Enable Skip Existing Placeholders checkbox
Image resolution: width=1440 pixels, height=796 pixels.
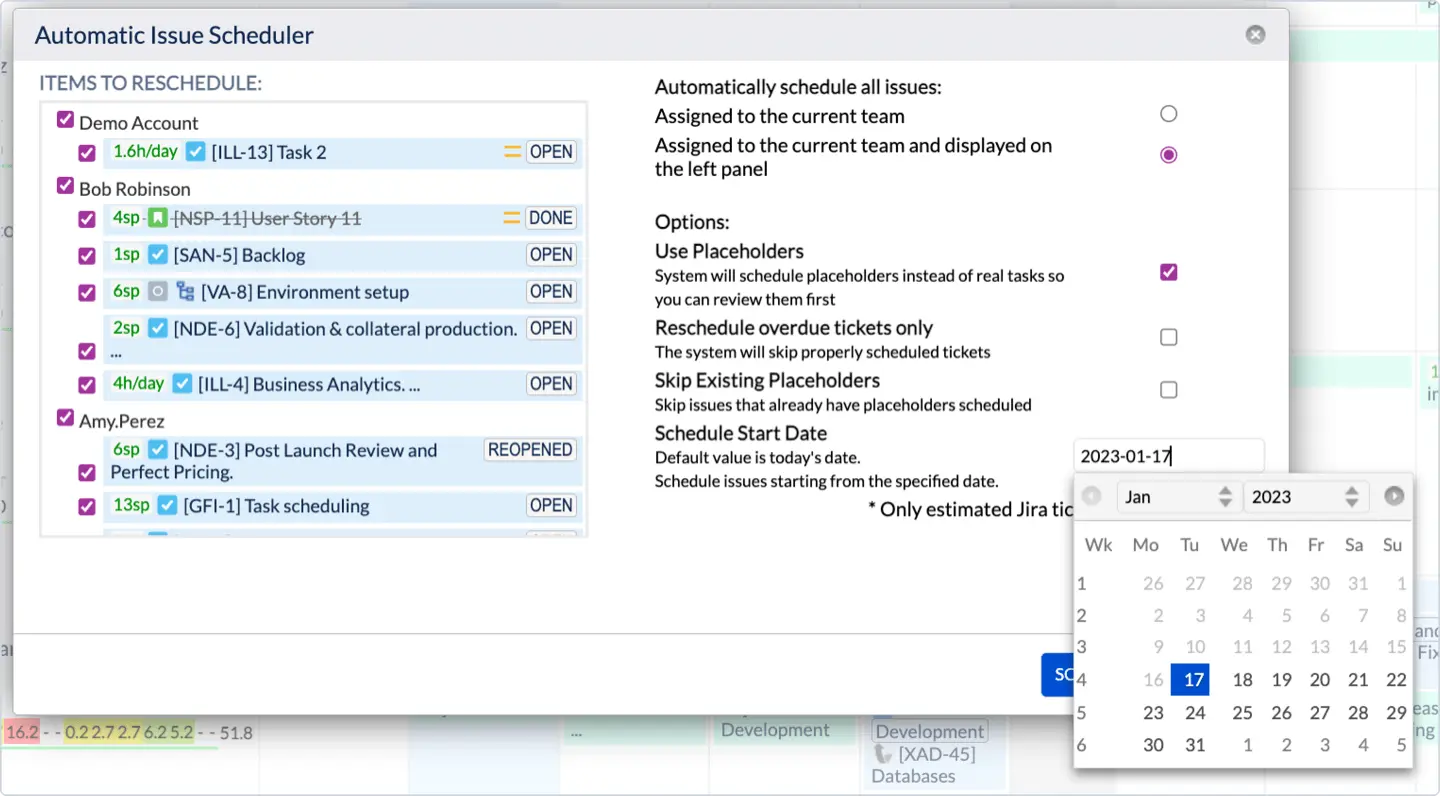[x=1168, y=390]
